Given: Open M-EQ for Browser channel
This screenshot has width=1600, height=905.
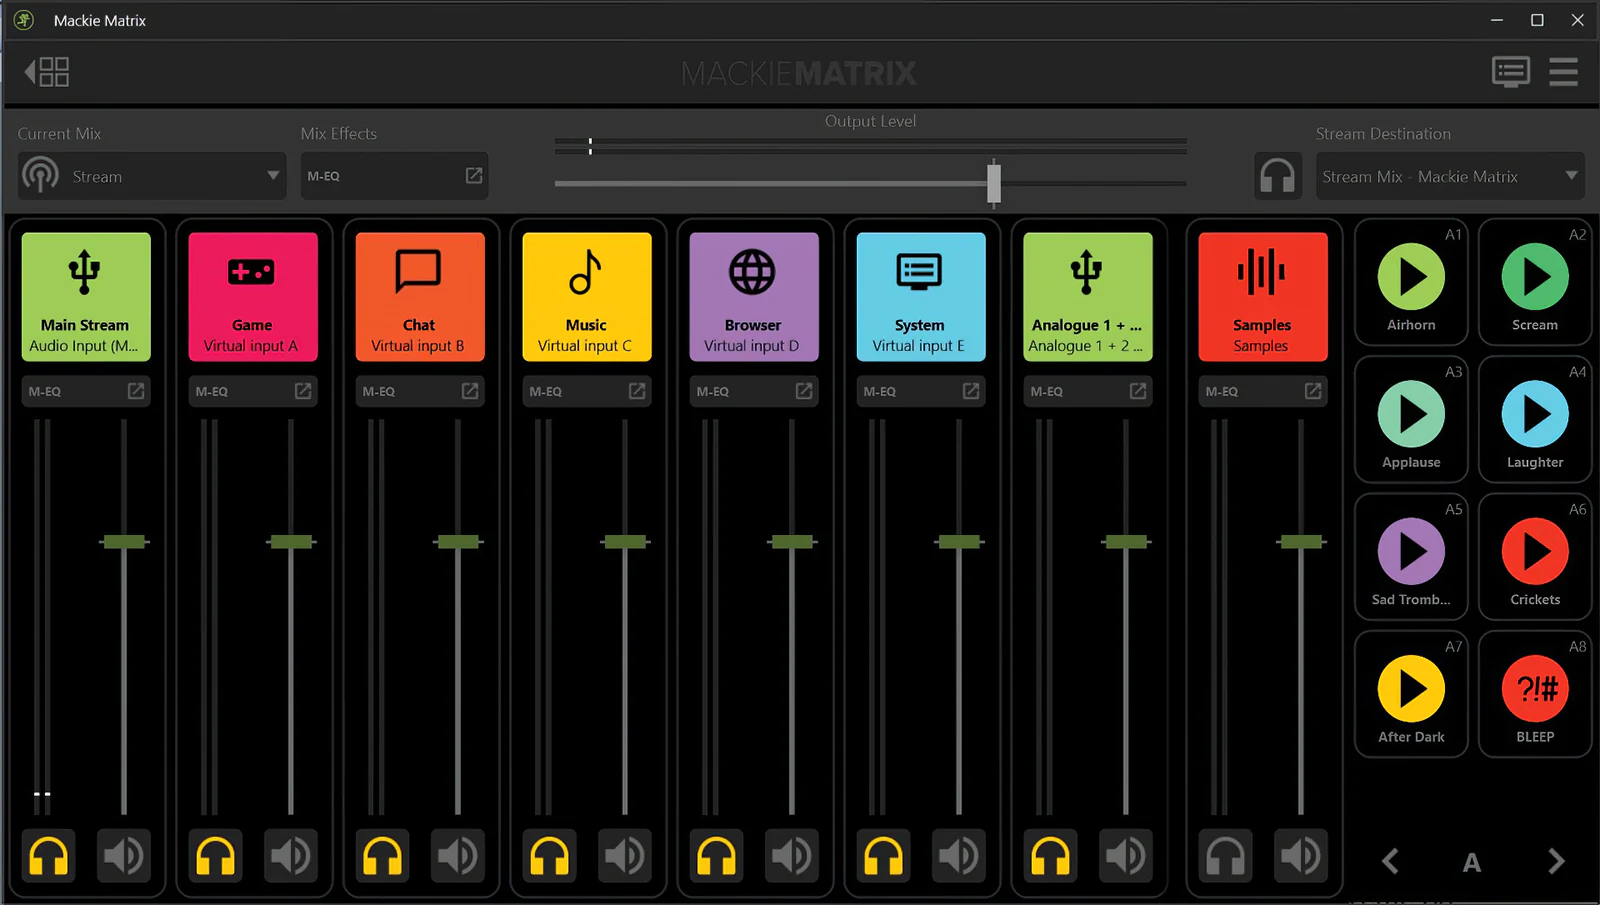Looking at the screenshot, I should pos(754,391).
